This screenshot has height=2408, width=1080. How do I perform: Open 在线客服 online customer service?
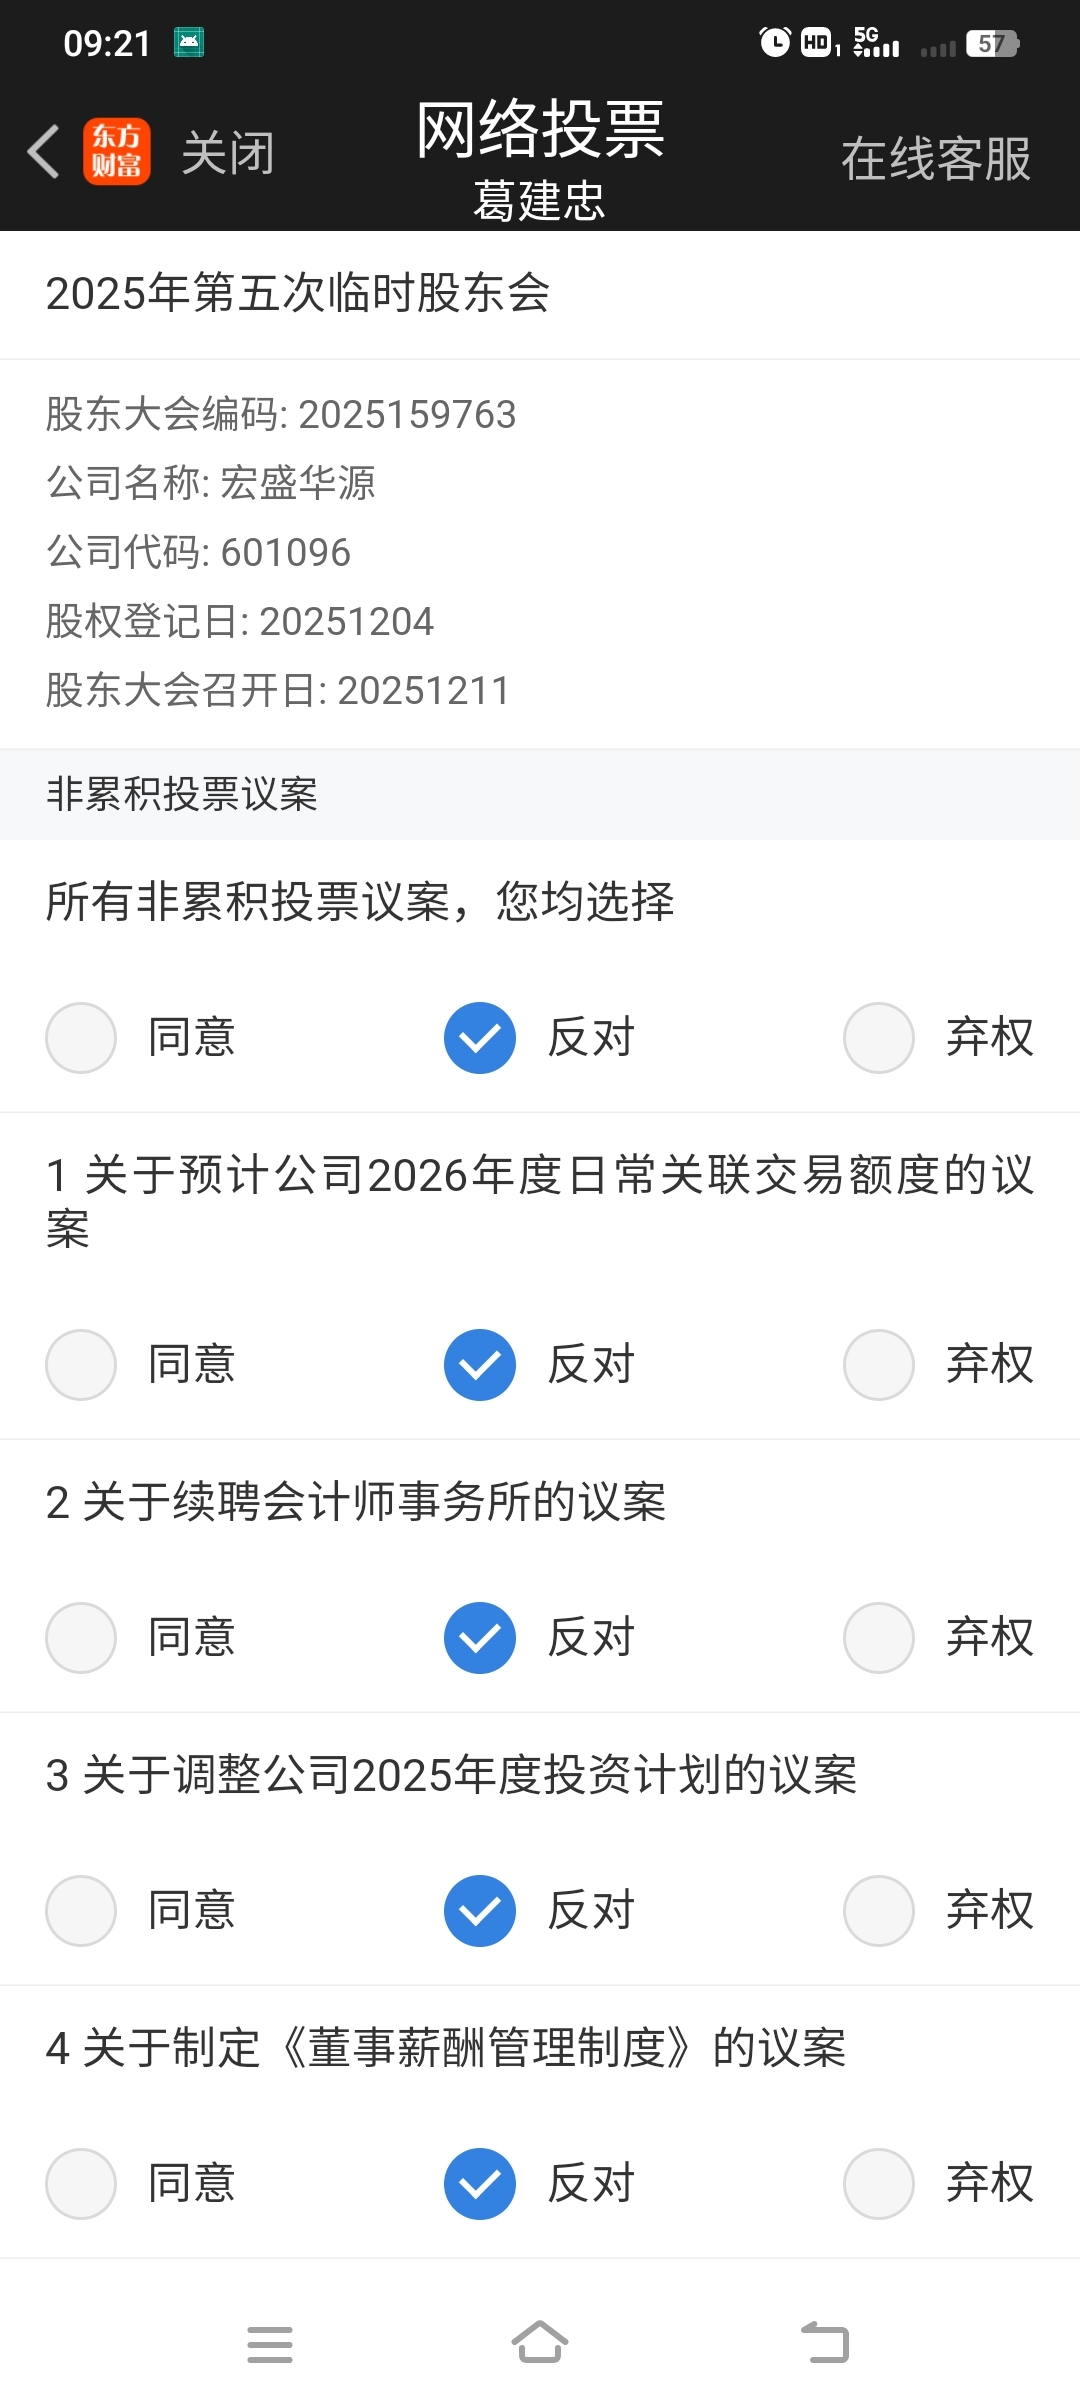pos(935,159)
